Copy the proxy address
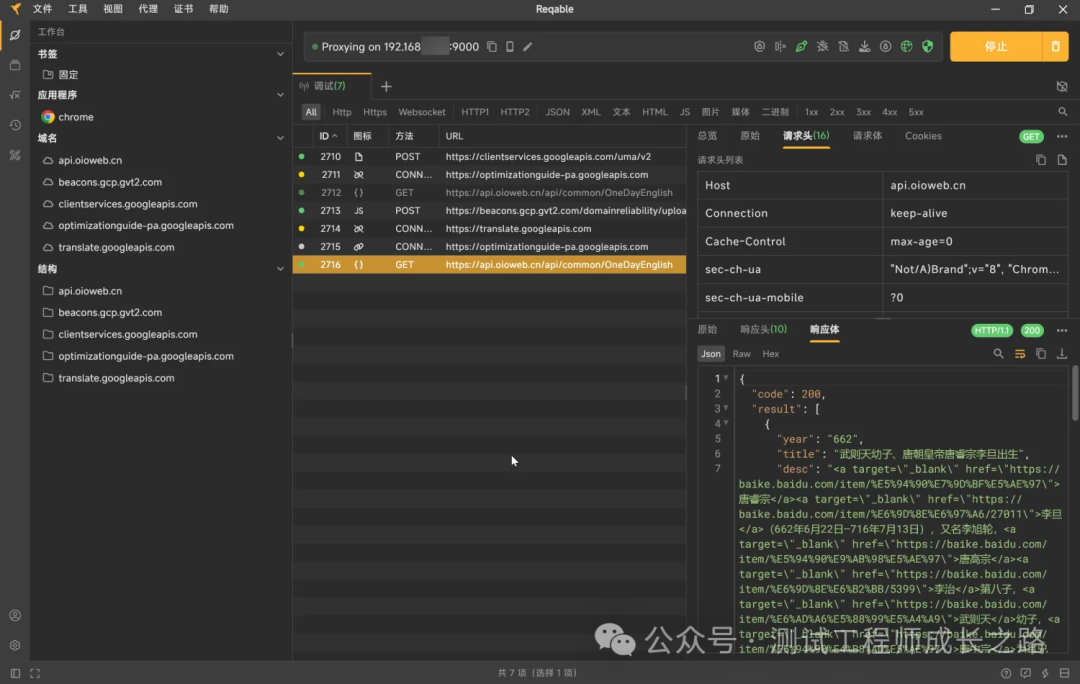The width and height of the screenshot is (1080, 684). coord(492,47)
